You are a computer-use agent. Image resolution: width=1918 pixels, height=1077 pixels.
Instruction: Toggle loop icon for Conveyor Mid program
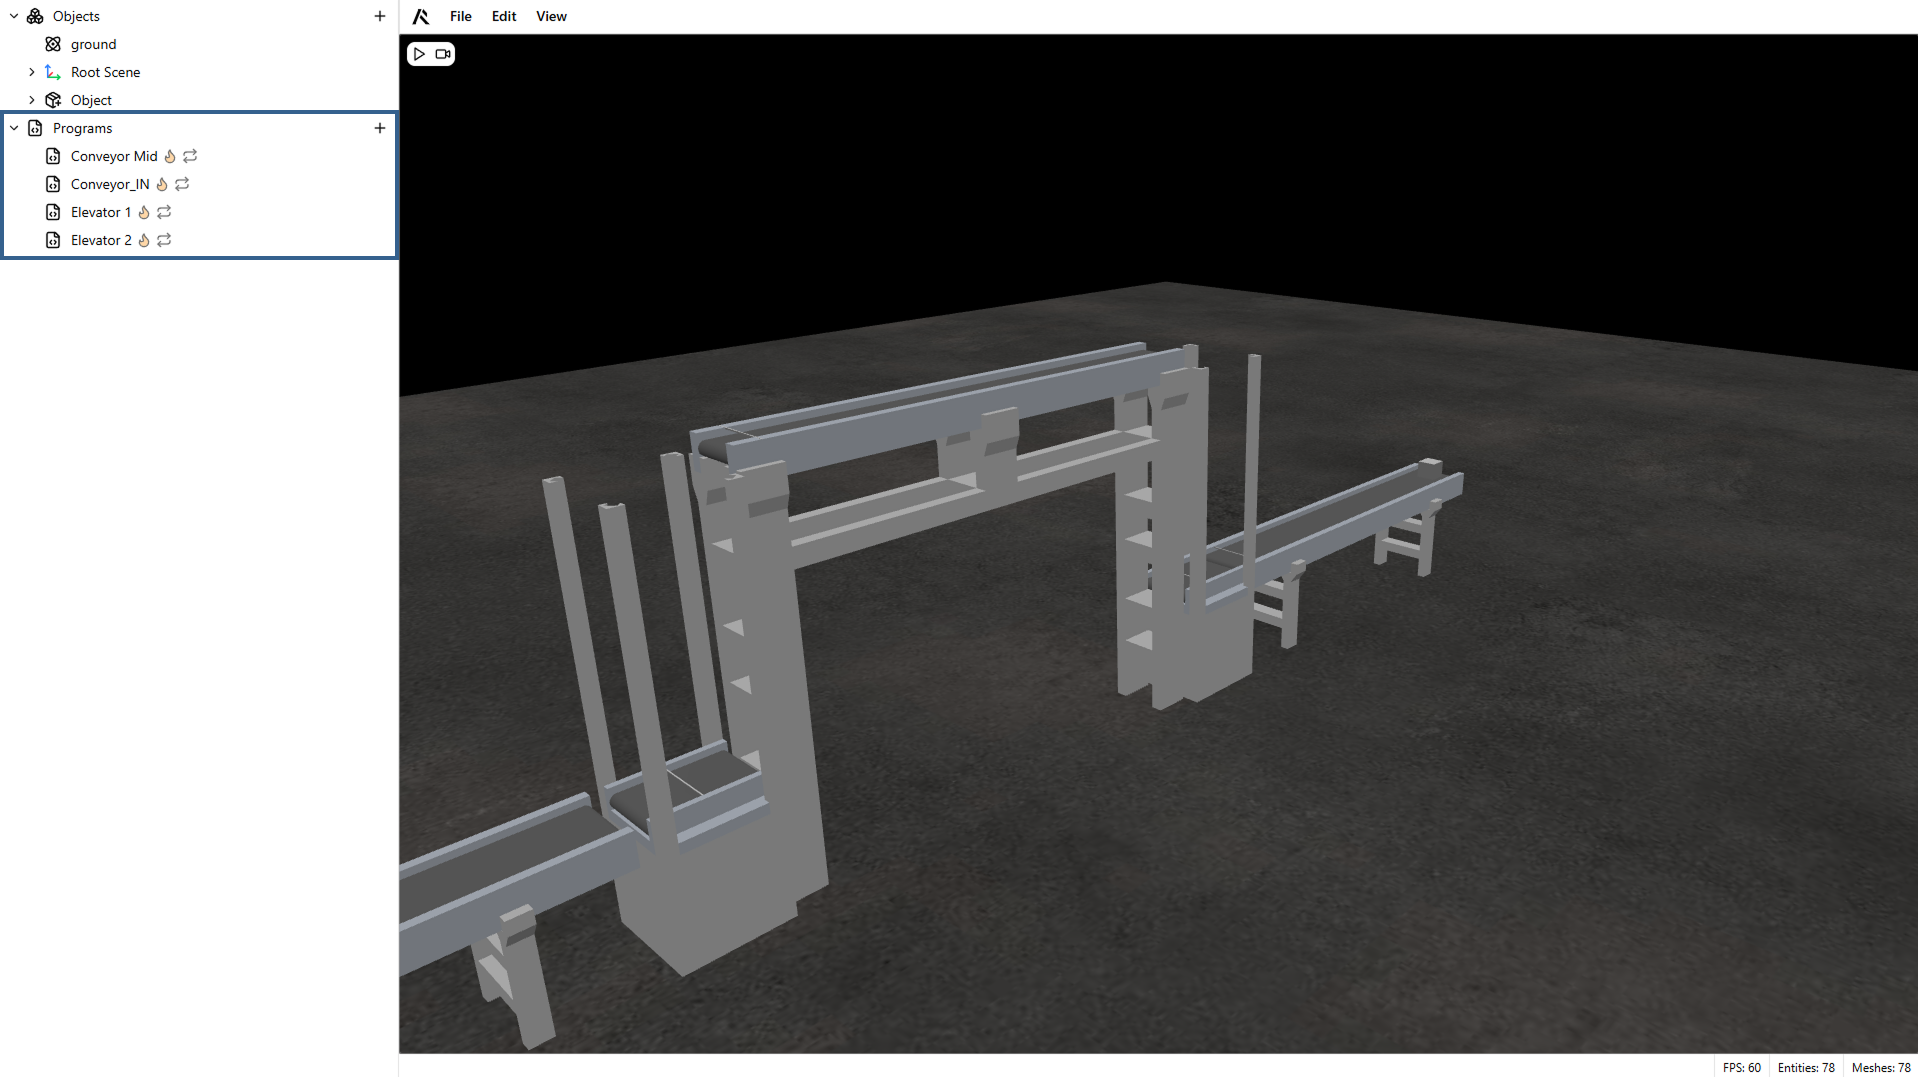[x=190, y=156]
